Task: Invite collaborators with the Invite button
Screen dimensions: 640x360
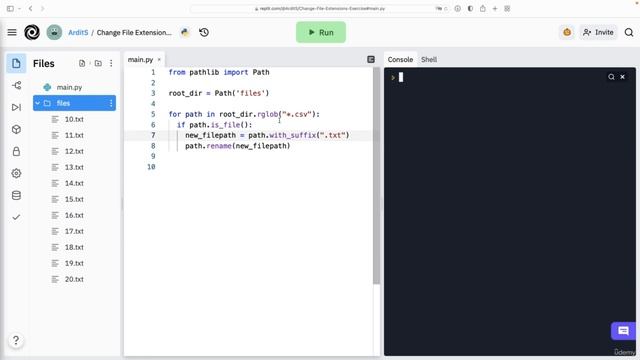Action: pyautogui.click(x=598, y=32)
